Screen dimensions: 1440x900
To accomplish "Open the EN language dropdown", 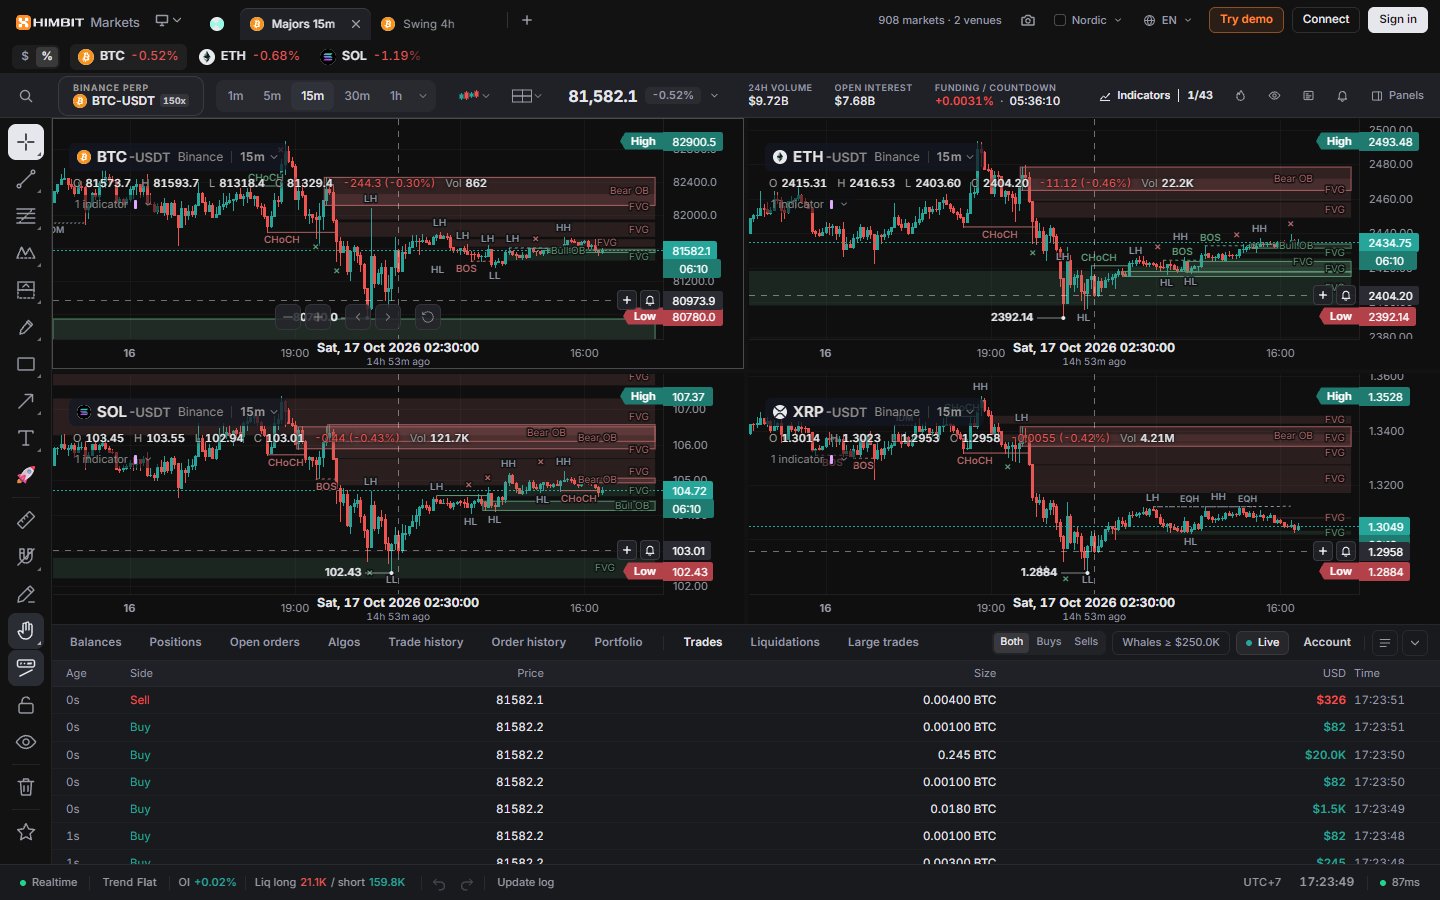I will 1167,20.
